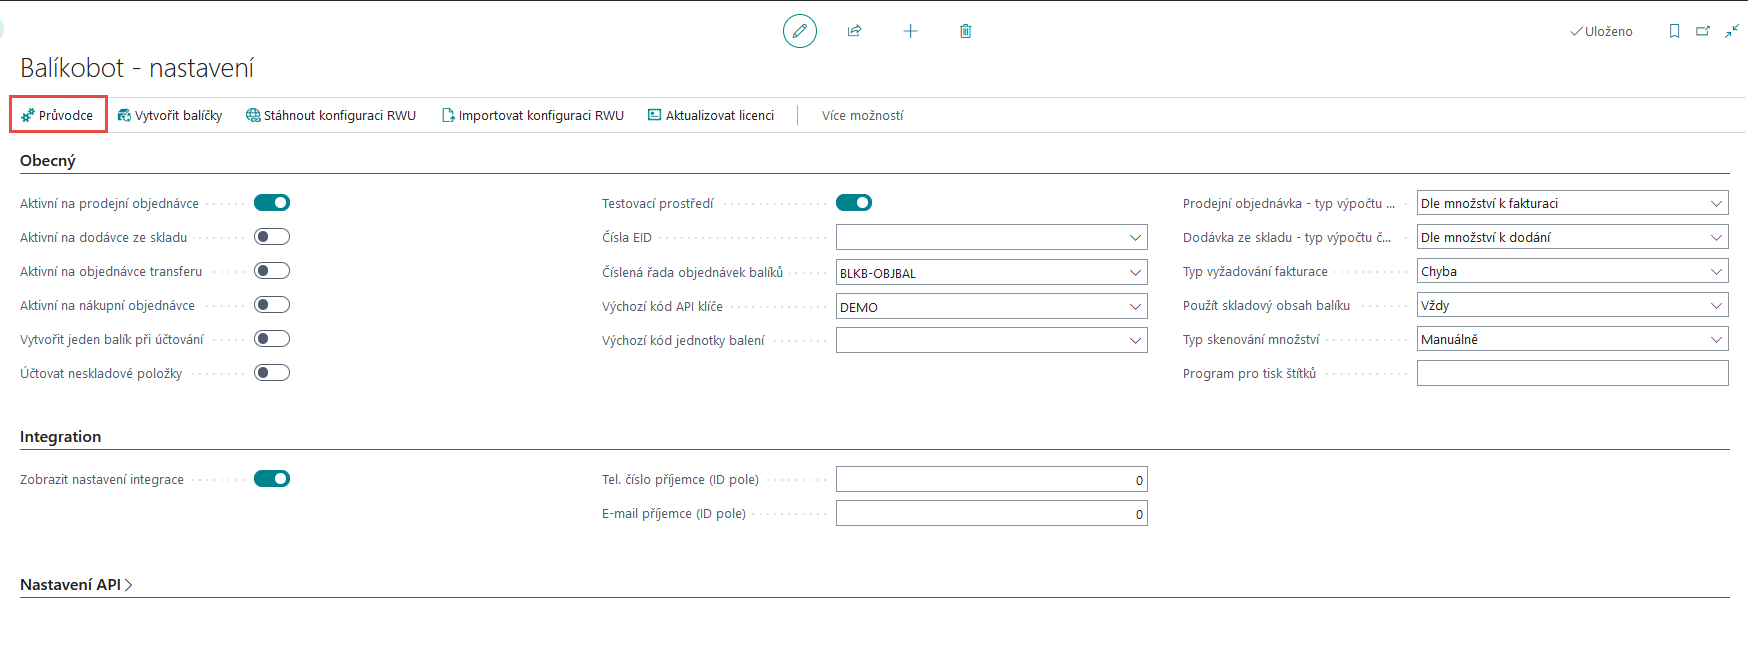Open the Průvodce wizard action
Image resolution: width=1748 pixels, height=652 pixels.
tap(58, 115)
